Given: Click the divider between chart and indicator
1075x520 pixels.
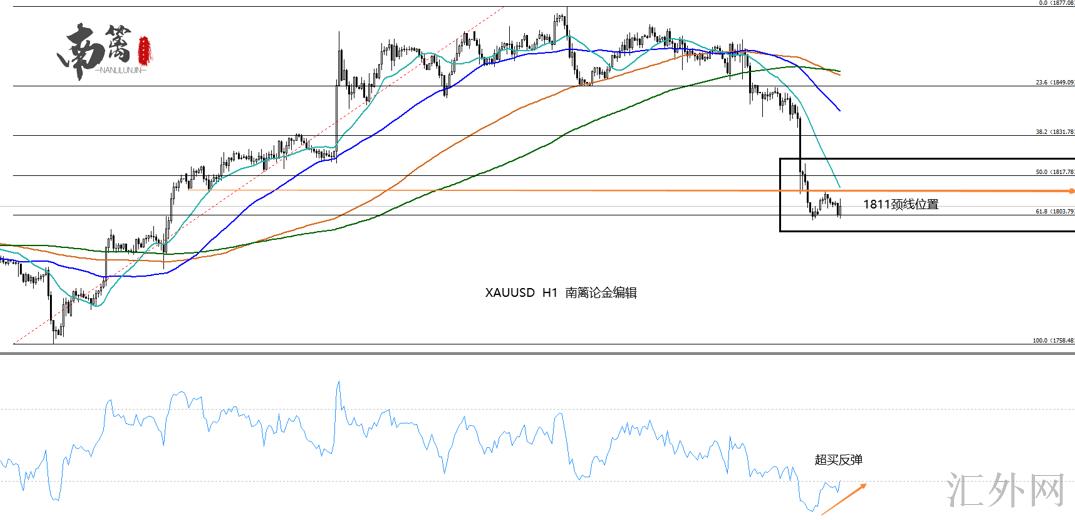Looking at the screenshot, I should click(538, 353).
